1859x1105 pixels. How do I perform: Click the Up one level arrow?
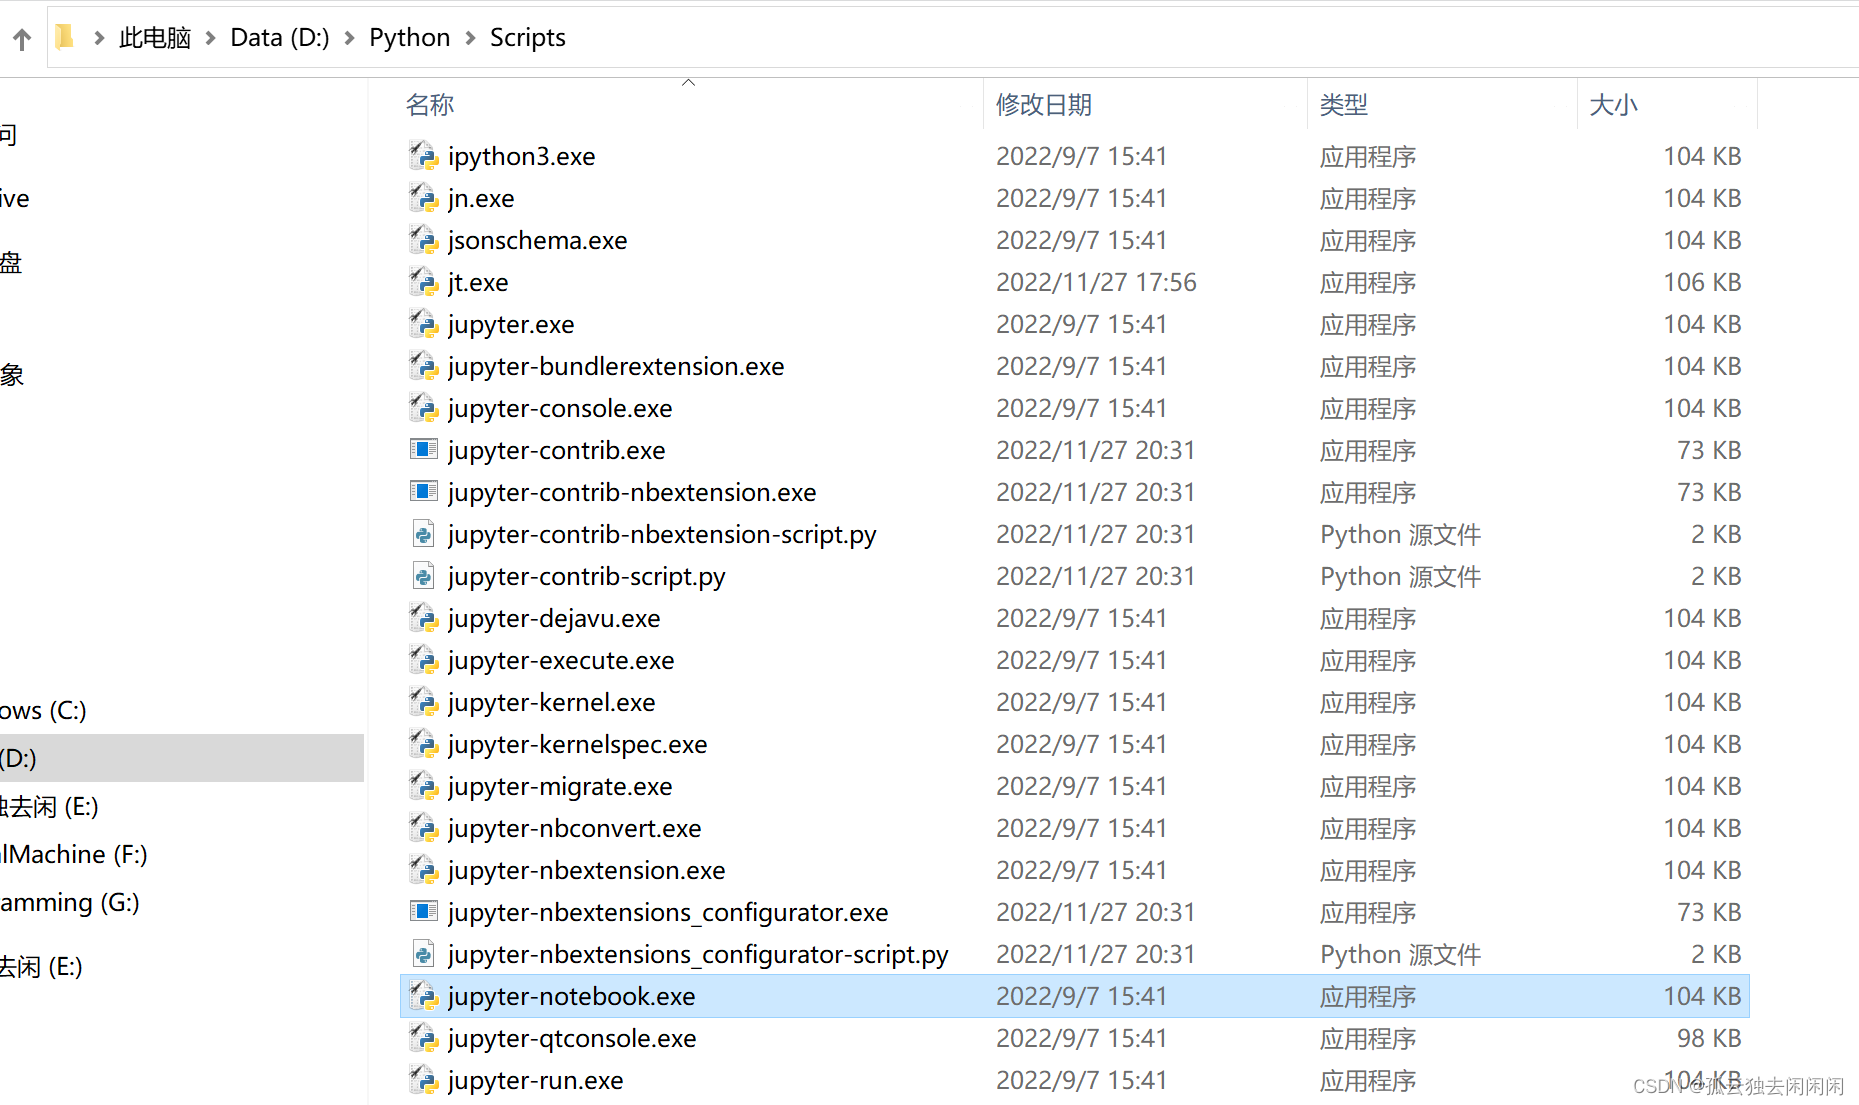coord(22,38)
